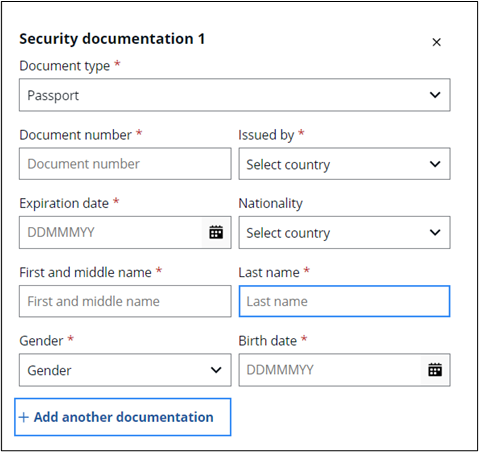
Task: Click into the Expiration date DDMMMYY field
Action: tap(110, 232)
